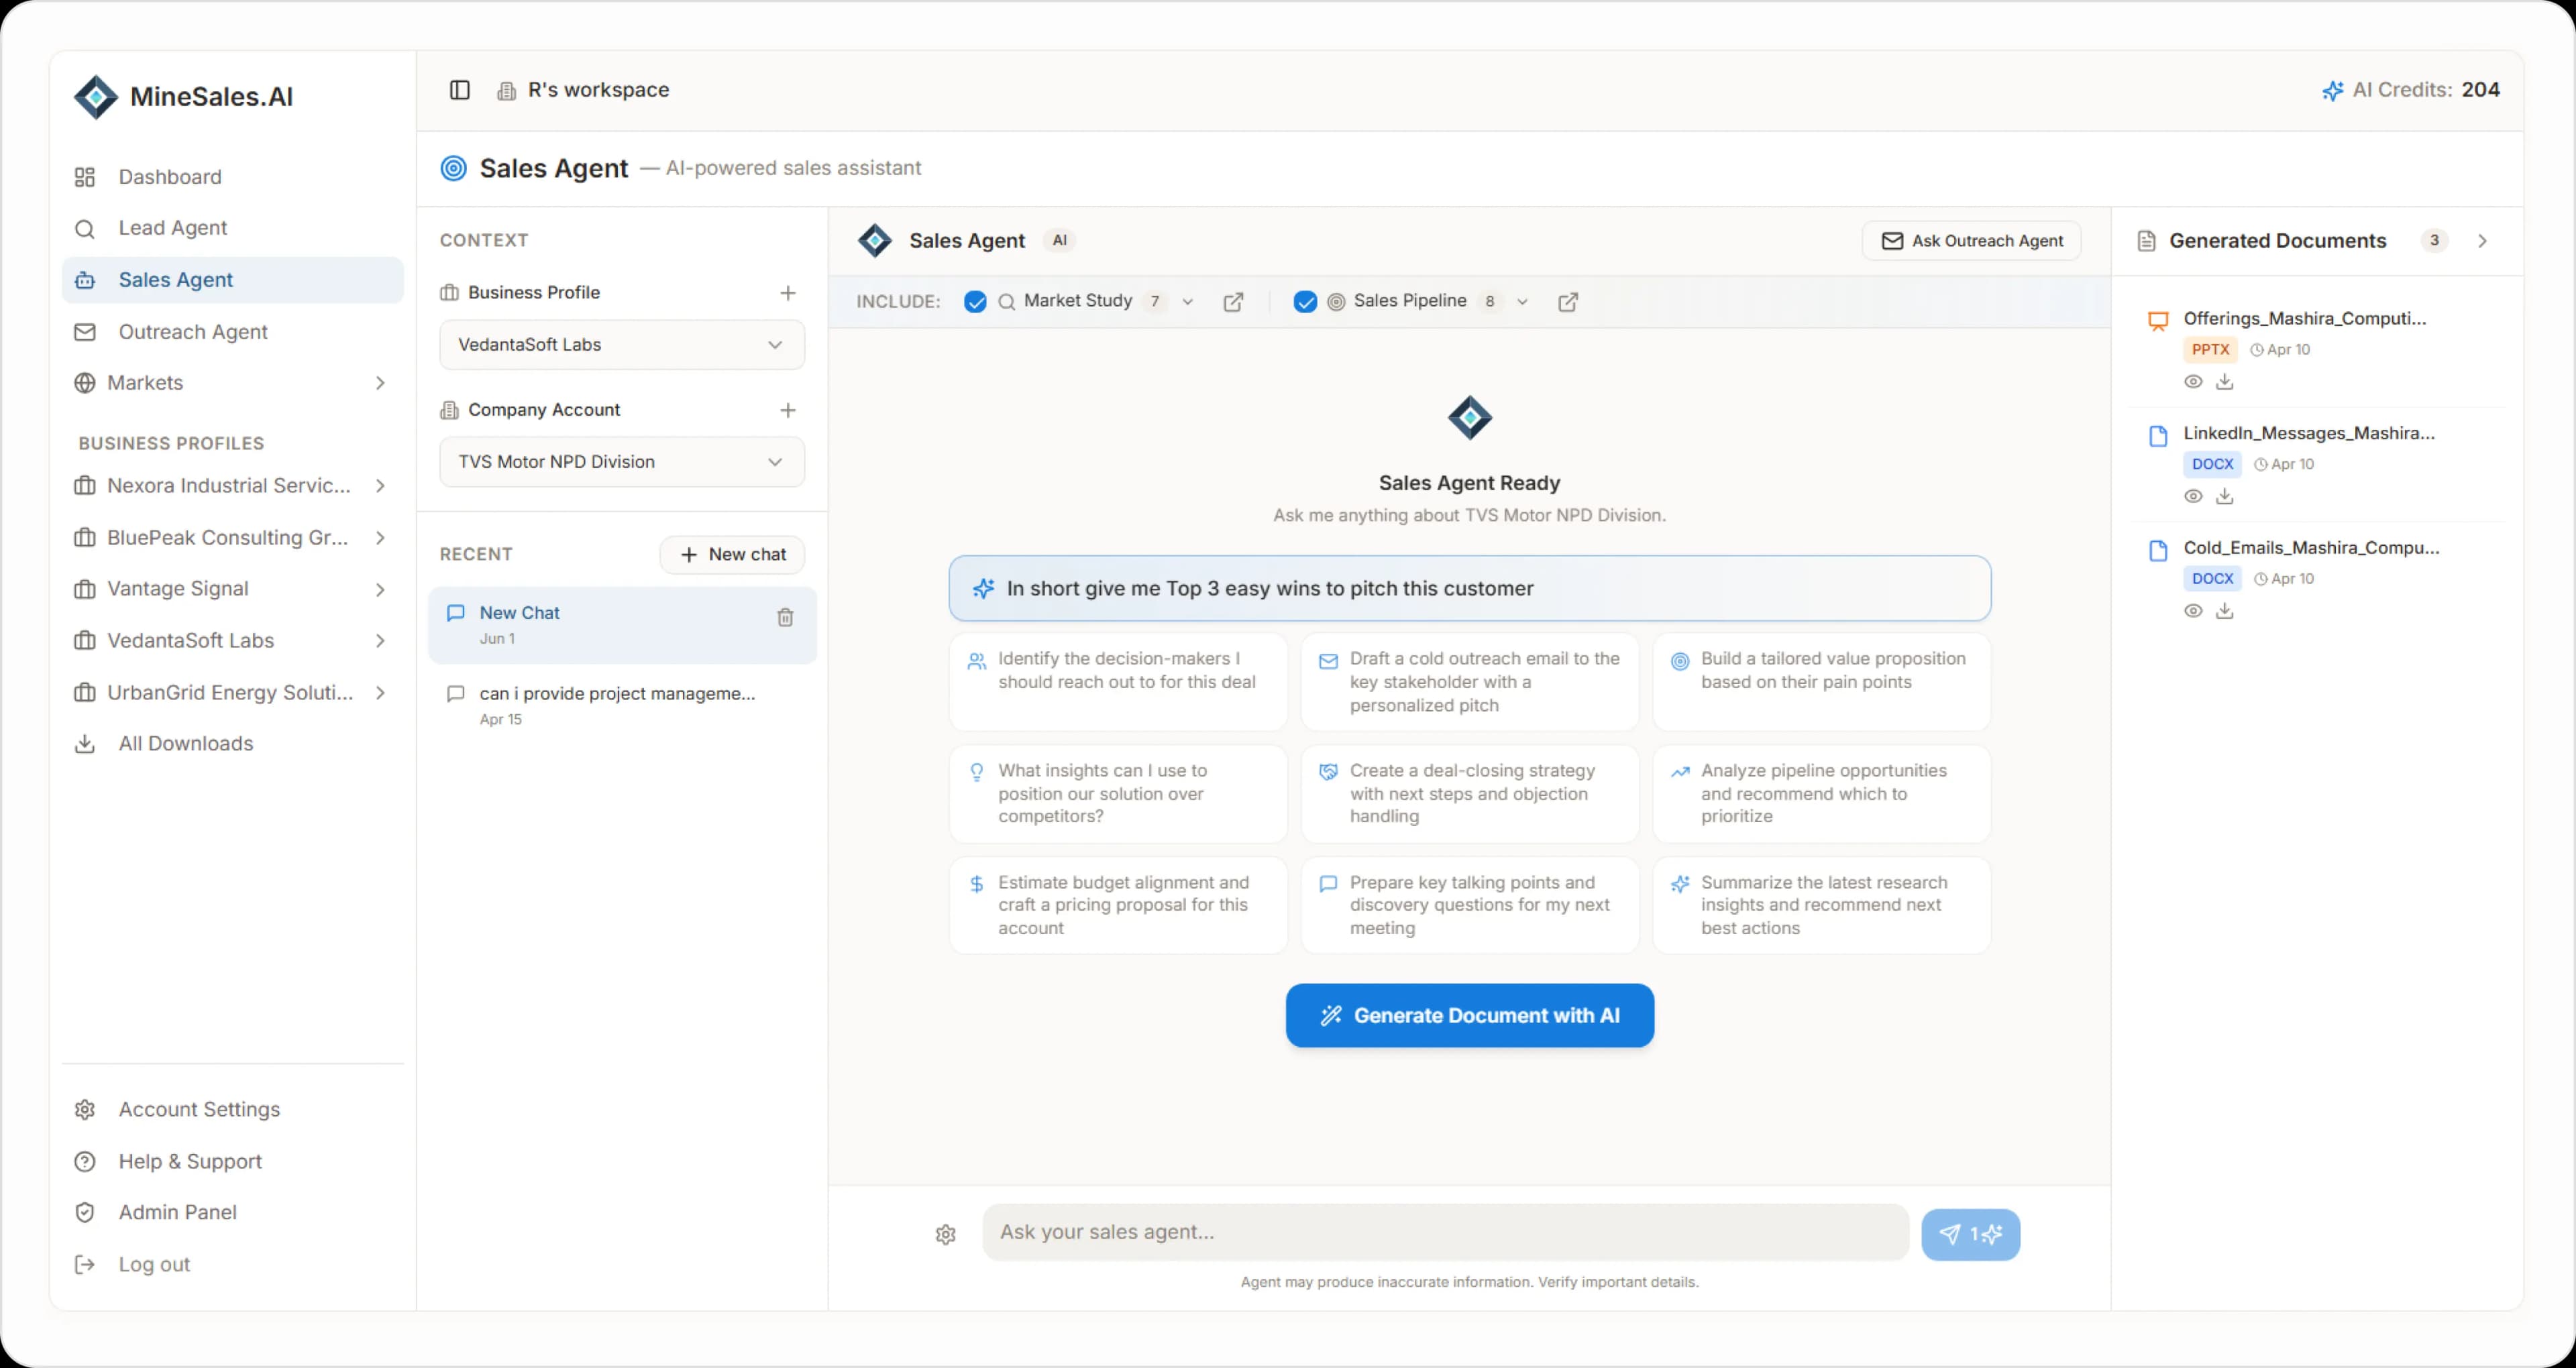Choose Identify the decision-makers prompt
2576x1368 pixels.
tap(1118, 682)
